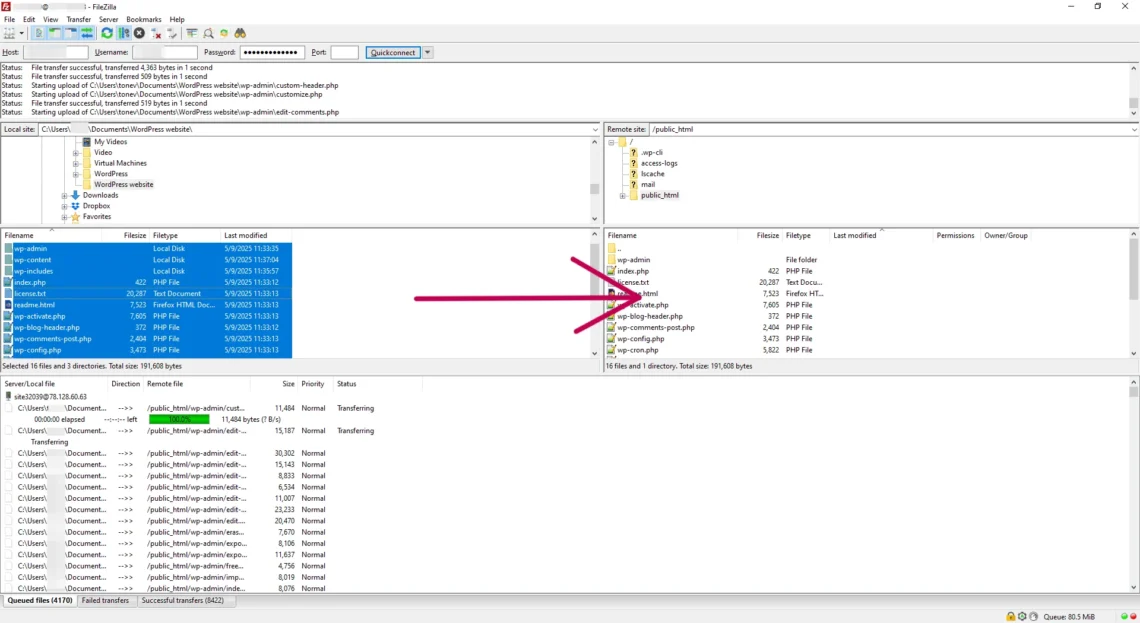Open the local site path dropdown

pyautogui.click(x=593, y=129)
